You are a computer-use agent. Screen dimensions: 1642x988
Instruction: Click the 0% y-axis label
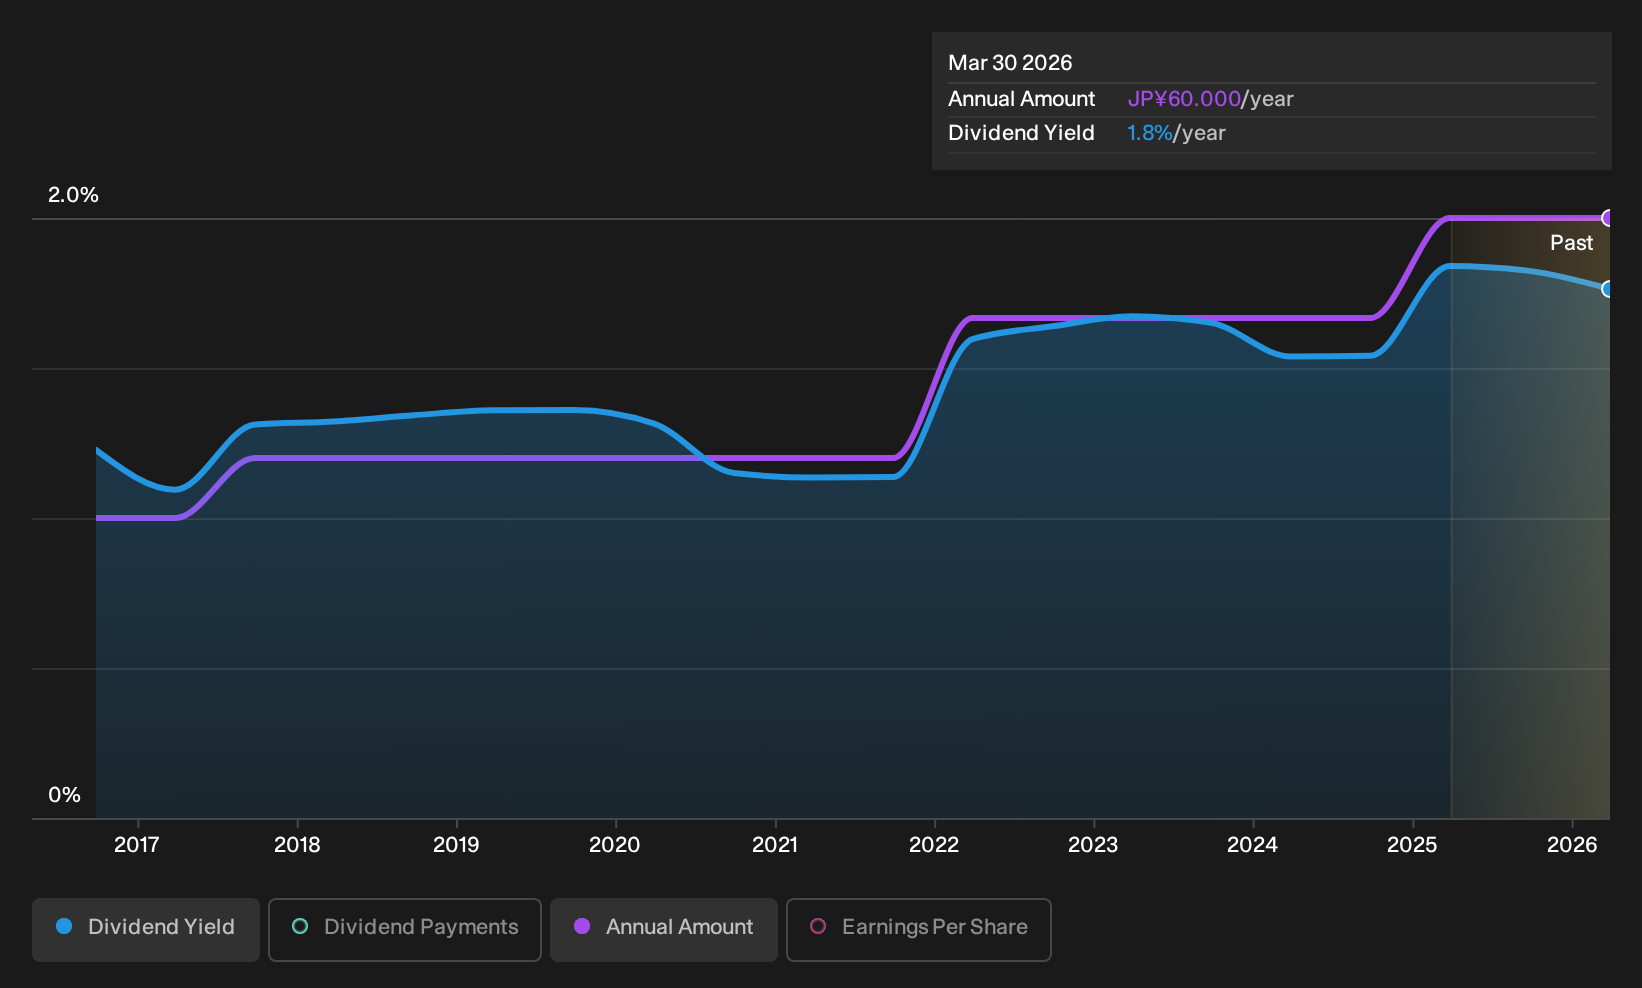tap(64, 795)
